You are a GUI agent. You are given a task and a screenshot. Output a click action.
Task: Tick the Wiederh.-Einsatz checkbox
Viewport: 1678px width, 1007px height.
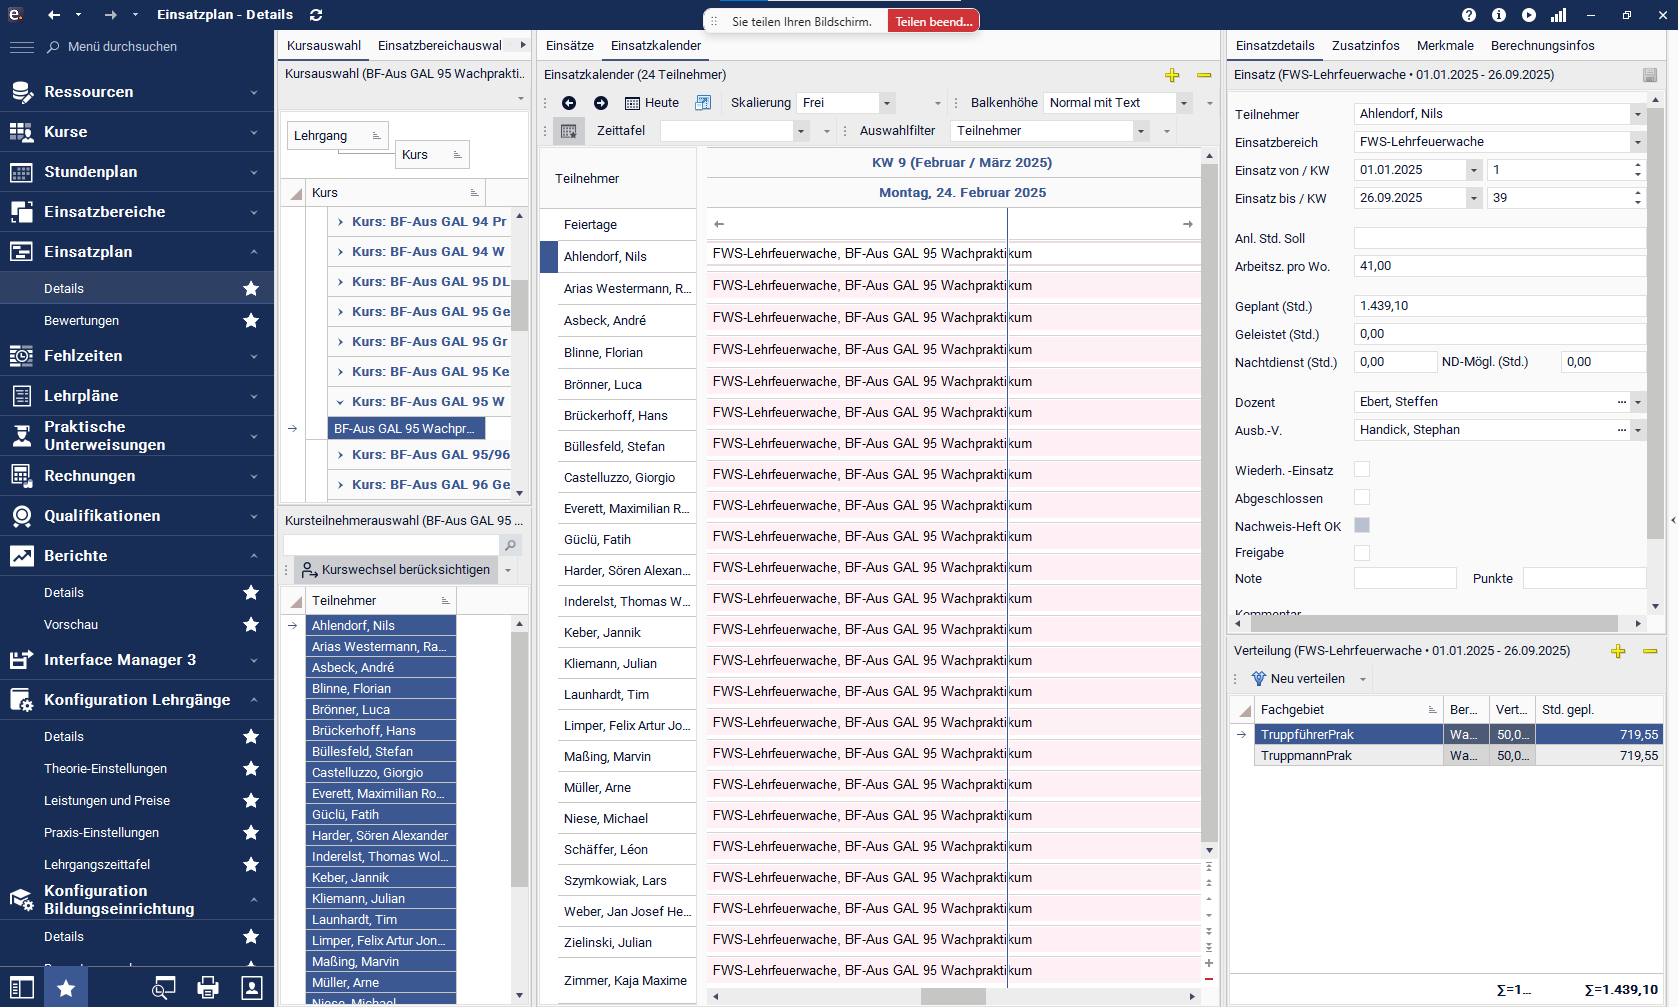coord(1361,470)
